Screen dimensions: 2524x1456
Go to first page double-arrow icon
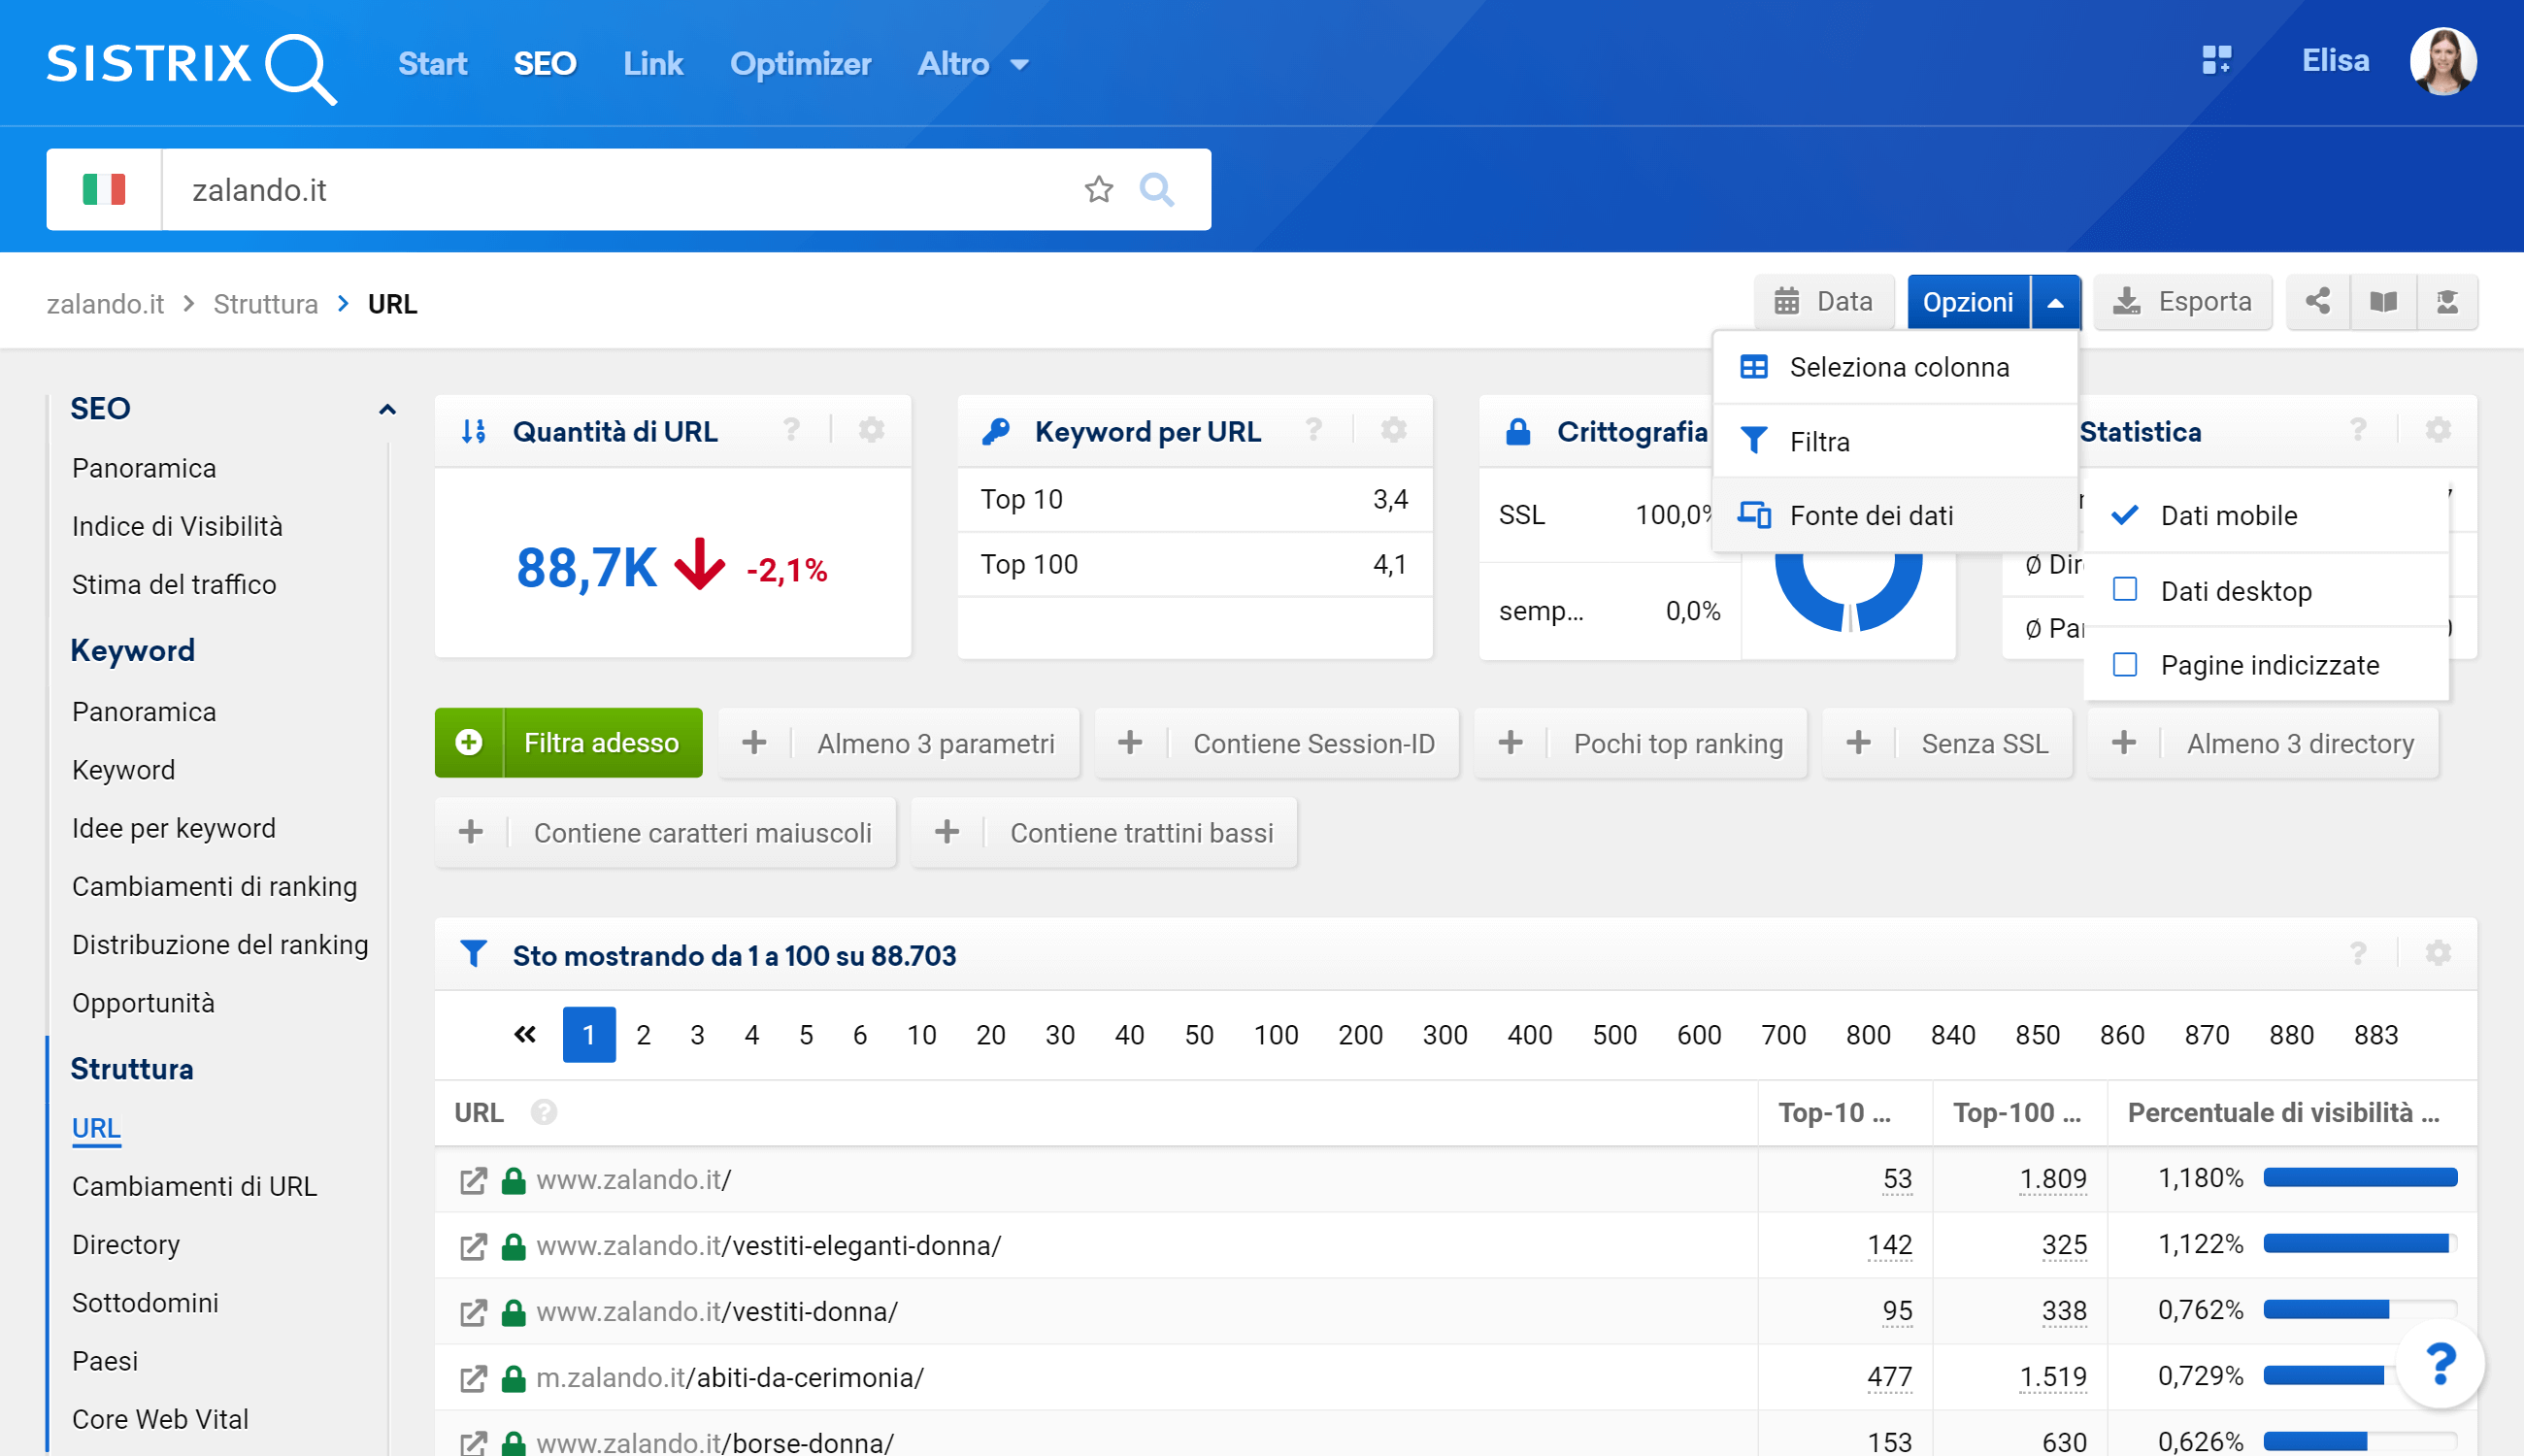tap(524, 1034)
